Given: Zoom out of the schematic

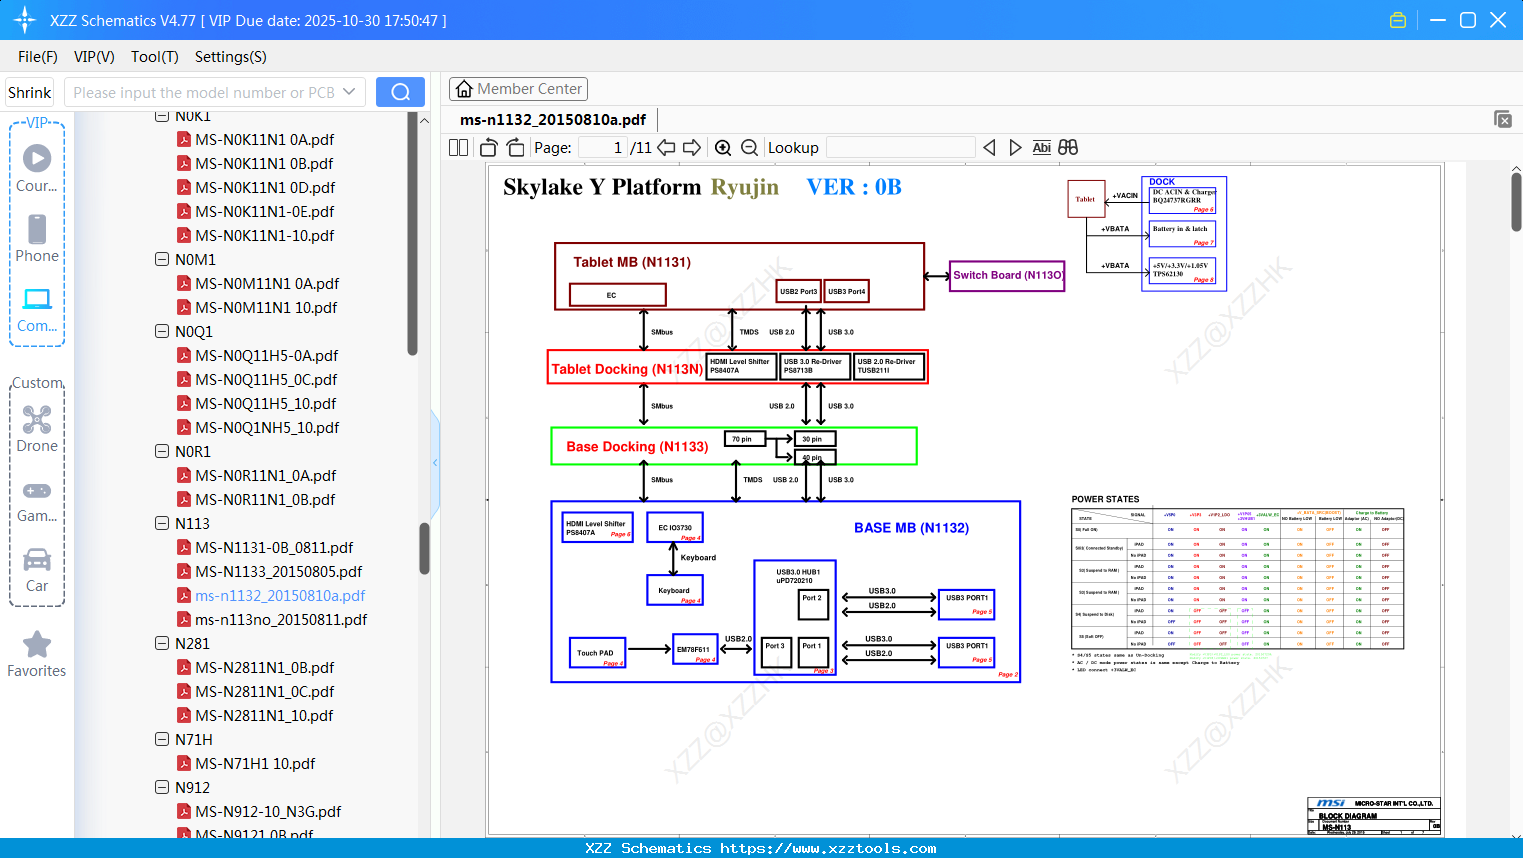Looking at the screenshot, I should pos(749,147).
